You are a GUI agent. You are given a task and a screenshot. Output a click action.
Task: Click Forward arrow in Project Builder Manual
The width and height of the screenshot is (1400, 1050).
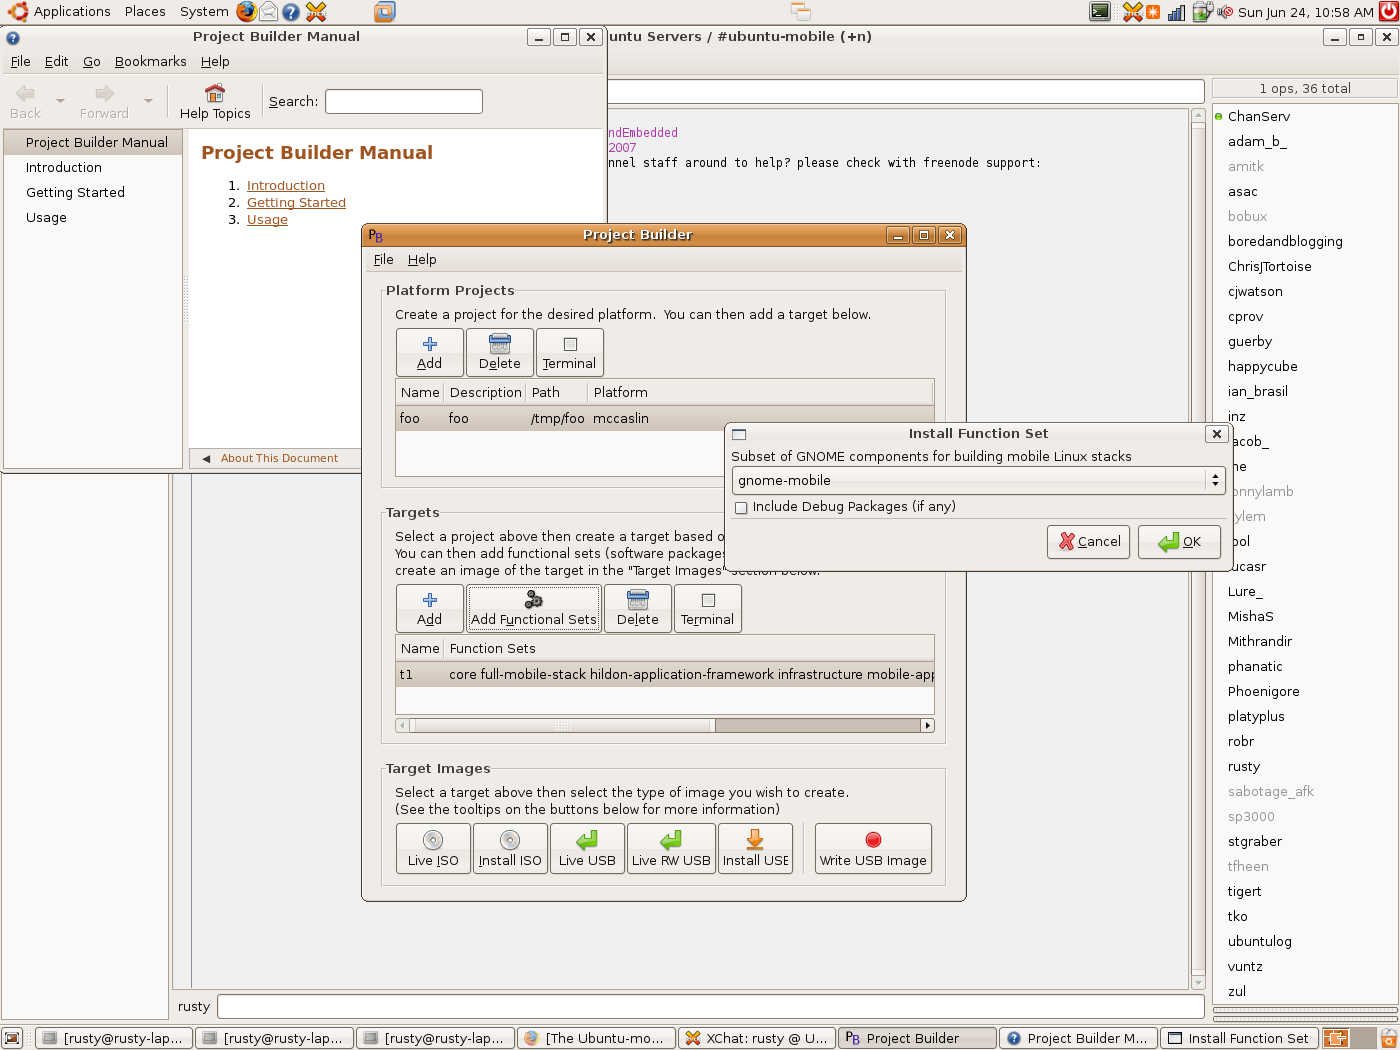click(x=104, y=102)
